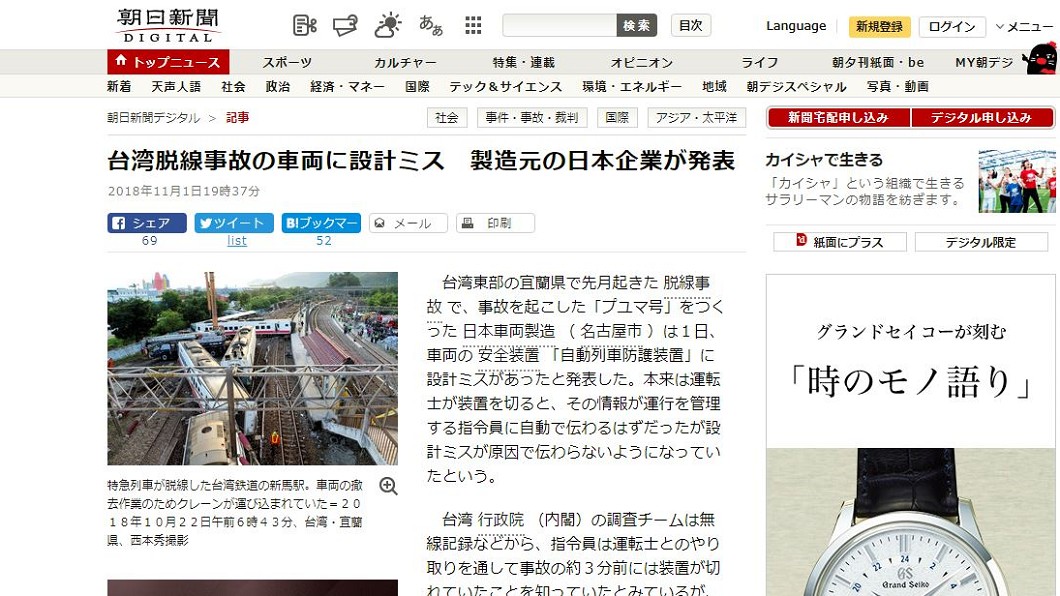The height and width of the screenshot is (596, 1060).
Task: Expand the メニュー dropdown
Action: 1025,27
